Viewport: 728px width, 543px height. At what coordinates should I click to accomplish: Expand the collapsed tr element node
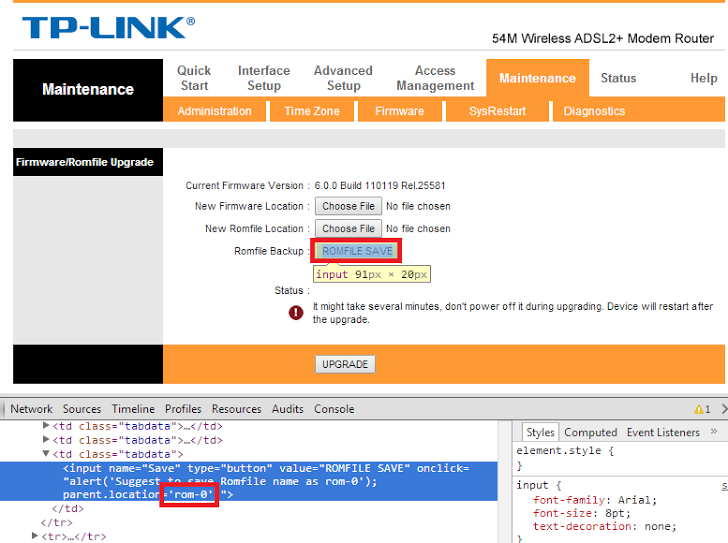tap(35, 536)
